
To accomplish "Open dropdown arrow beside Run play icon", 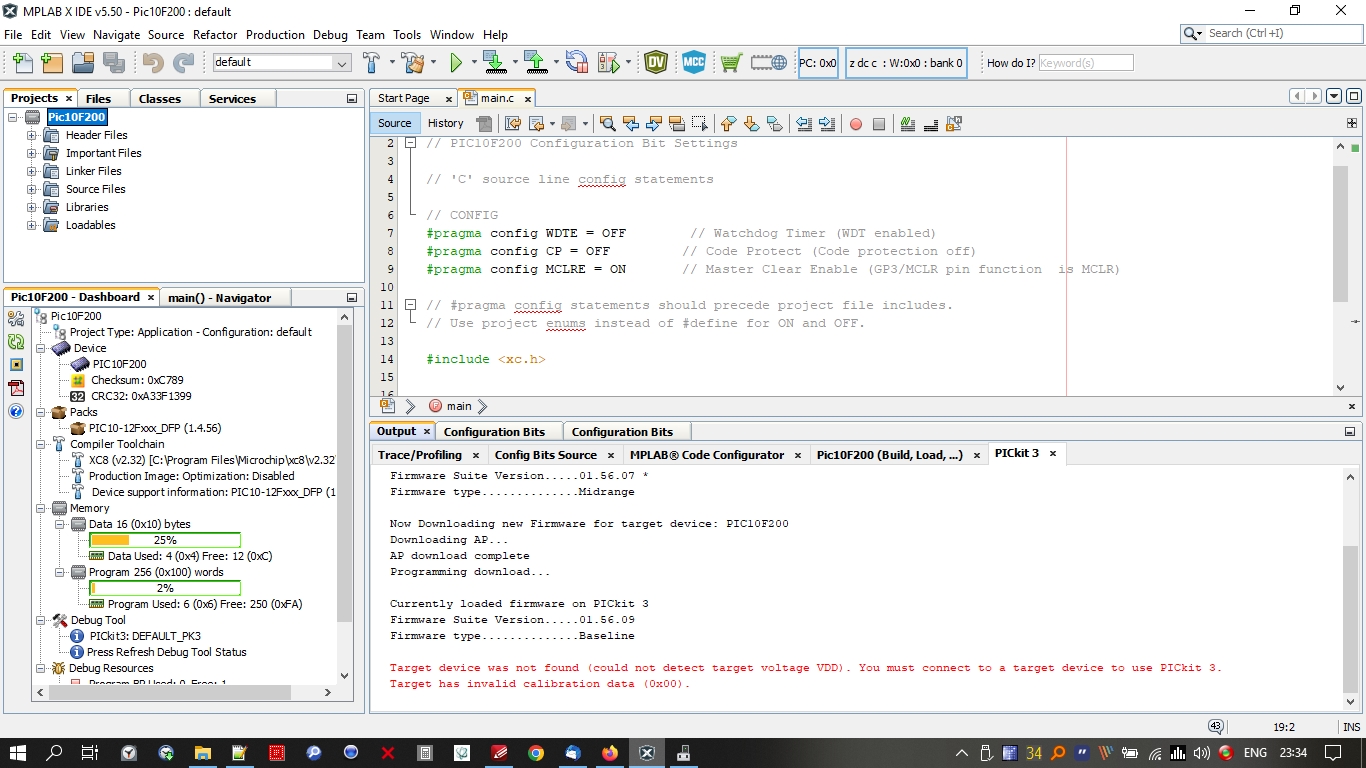I will point(473,63).
